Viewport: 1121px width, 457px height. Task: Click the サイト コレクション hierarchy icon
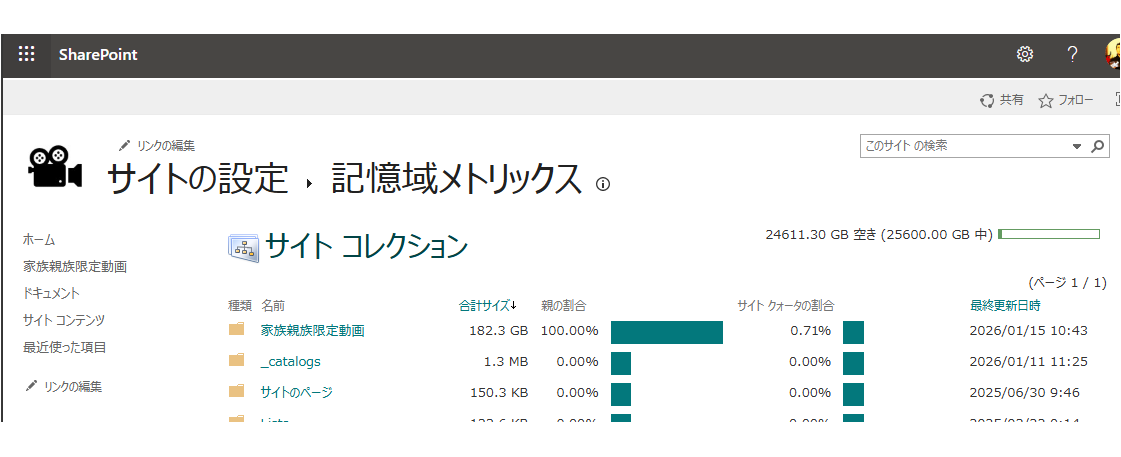(x=243, y=247)
